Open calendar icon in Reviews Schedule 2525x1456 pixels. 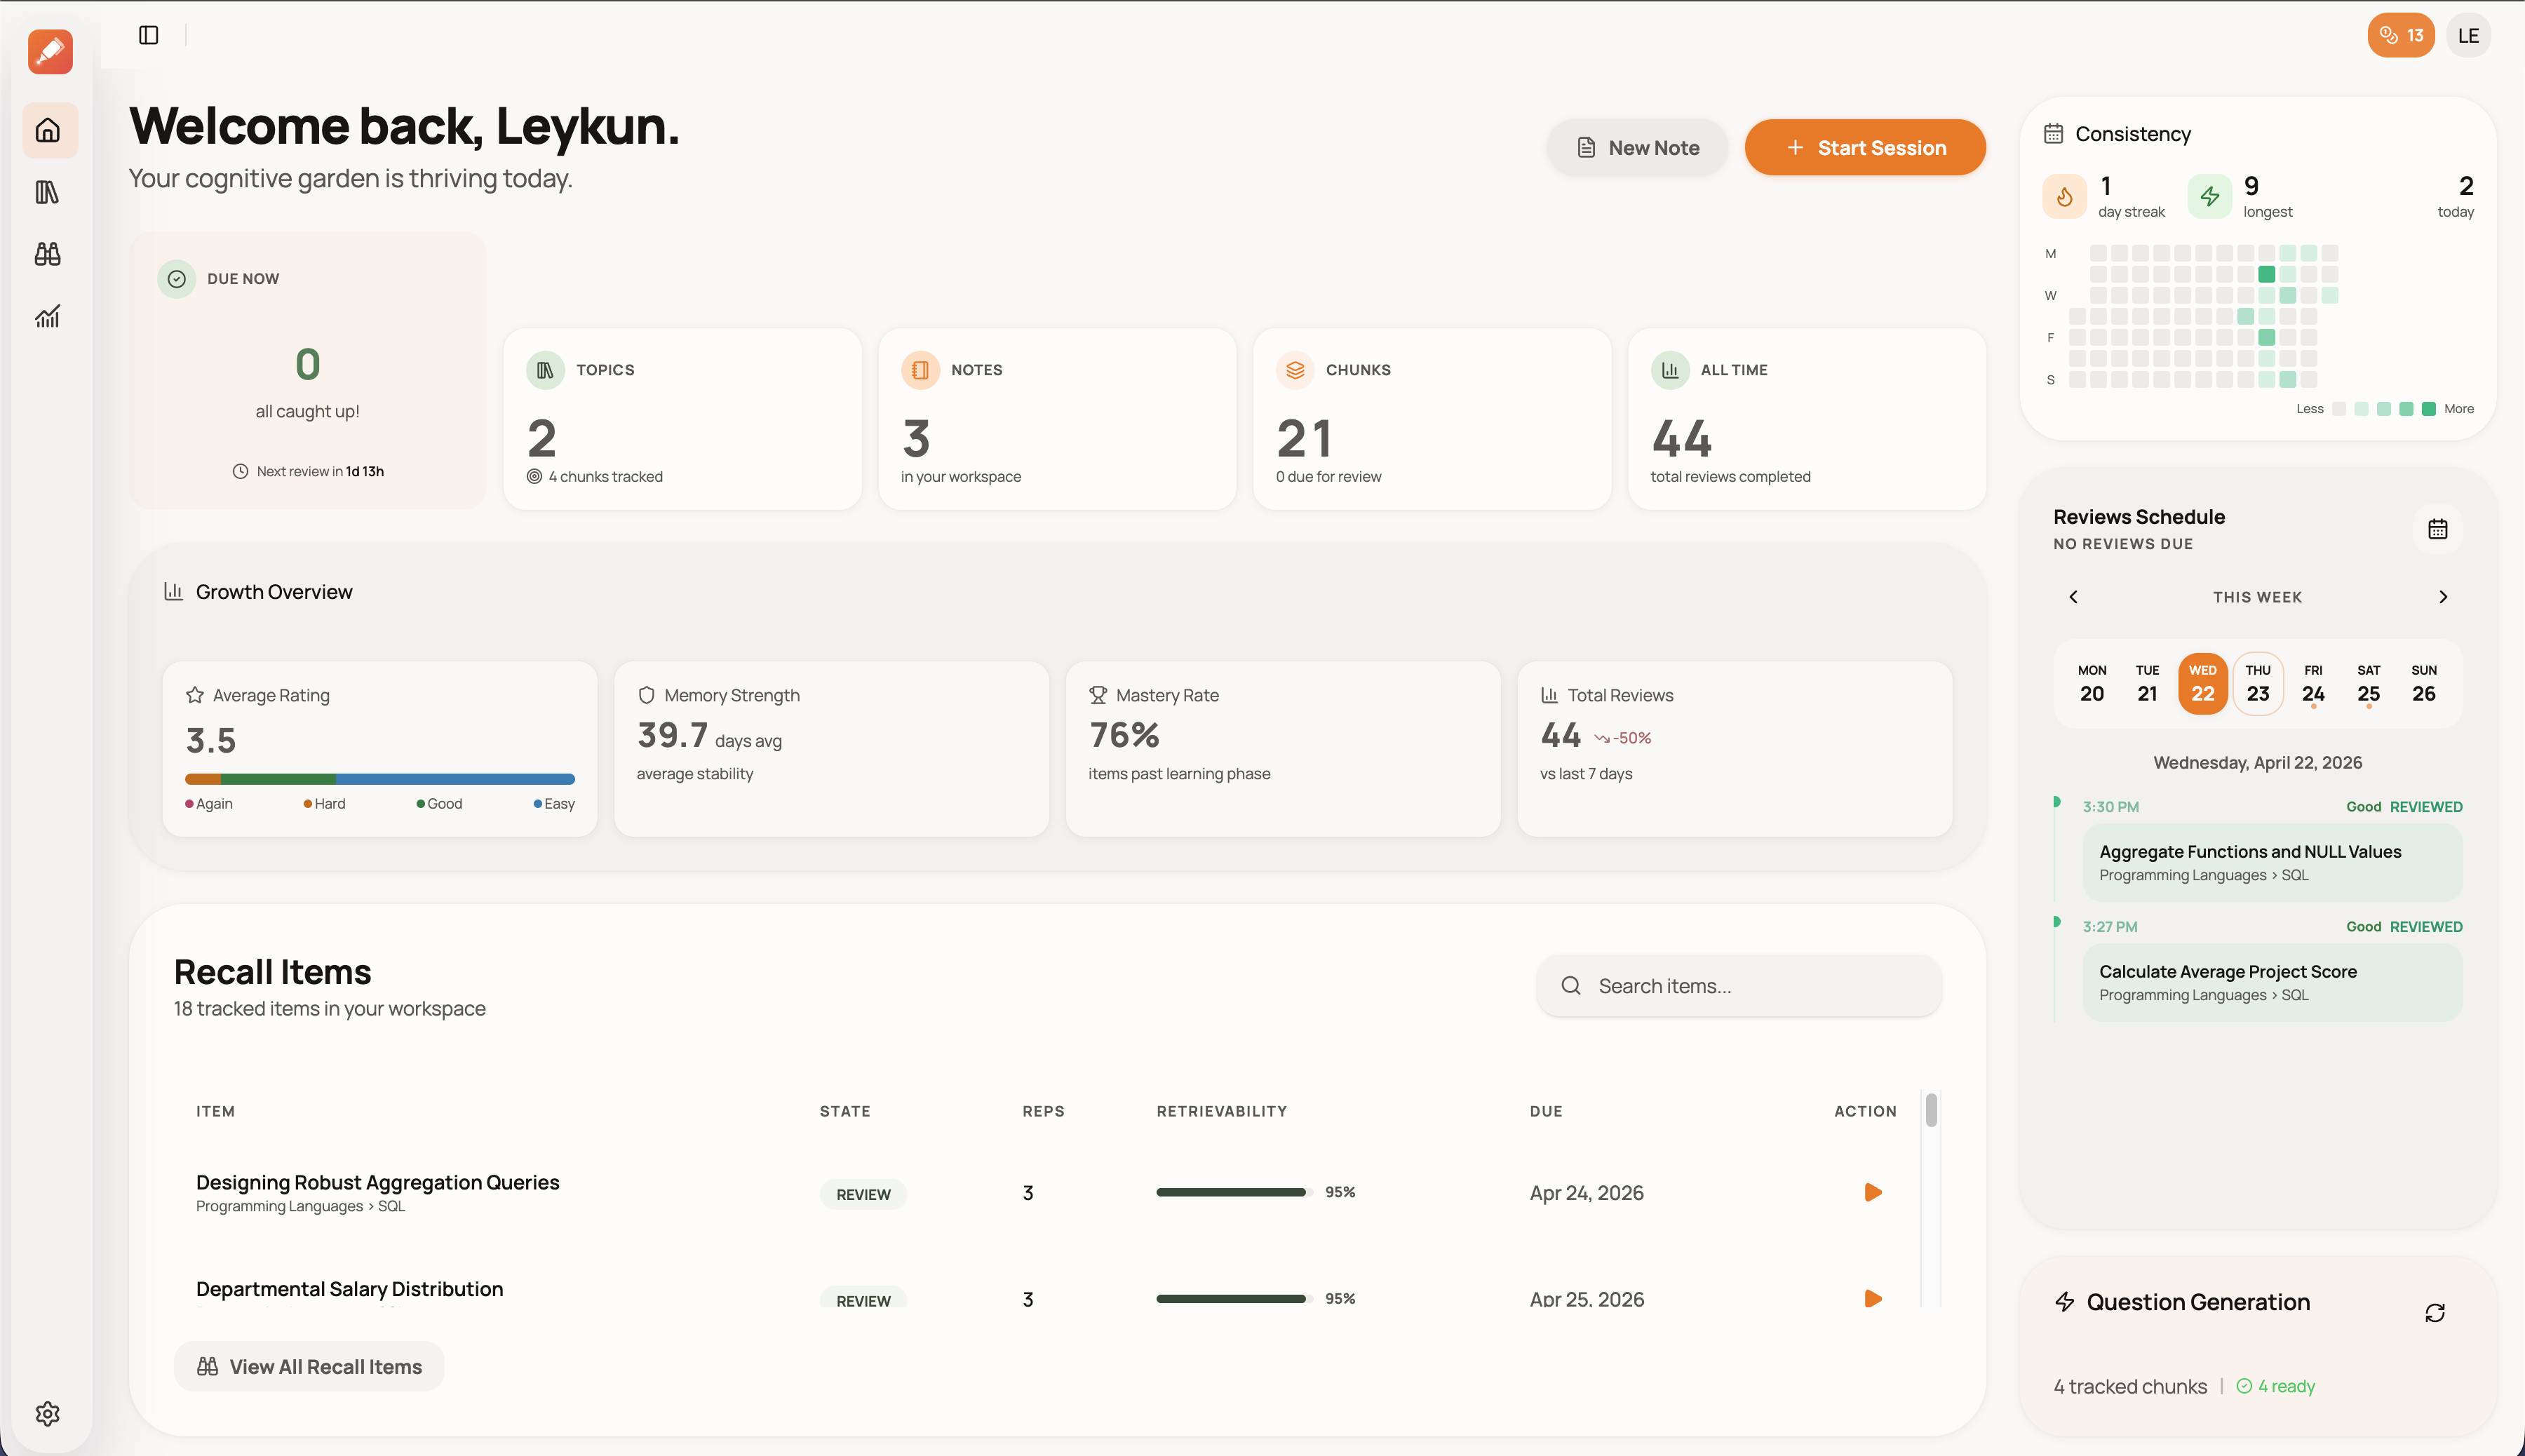pos(2437,529)
